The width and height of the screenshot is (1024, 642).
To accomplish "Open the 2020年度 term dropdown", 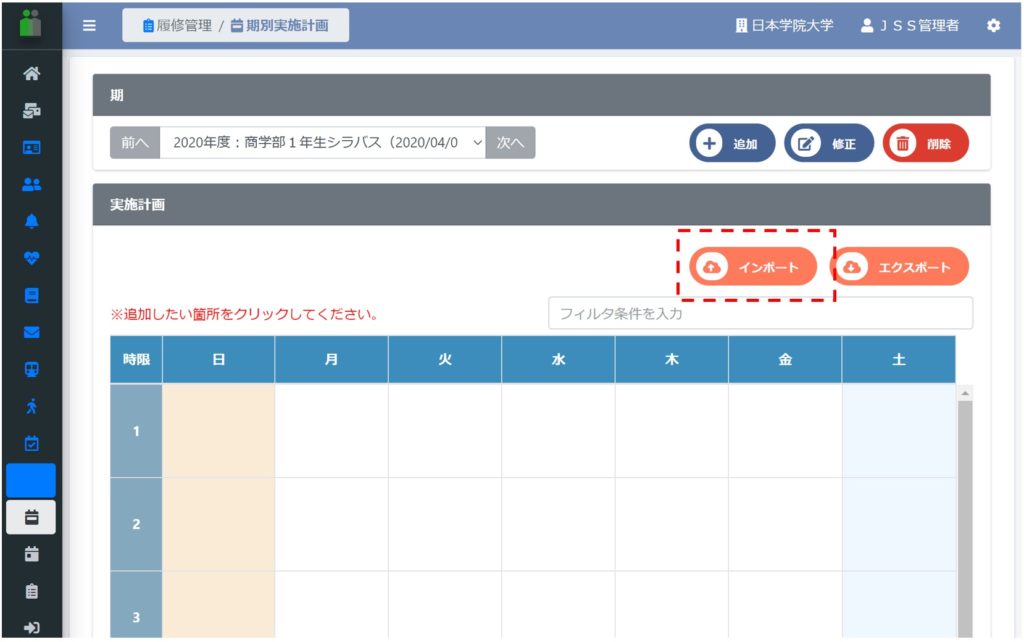I will pos(323,142).
